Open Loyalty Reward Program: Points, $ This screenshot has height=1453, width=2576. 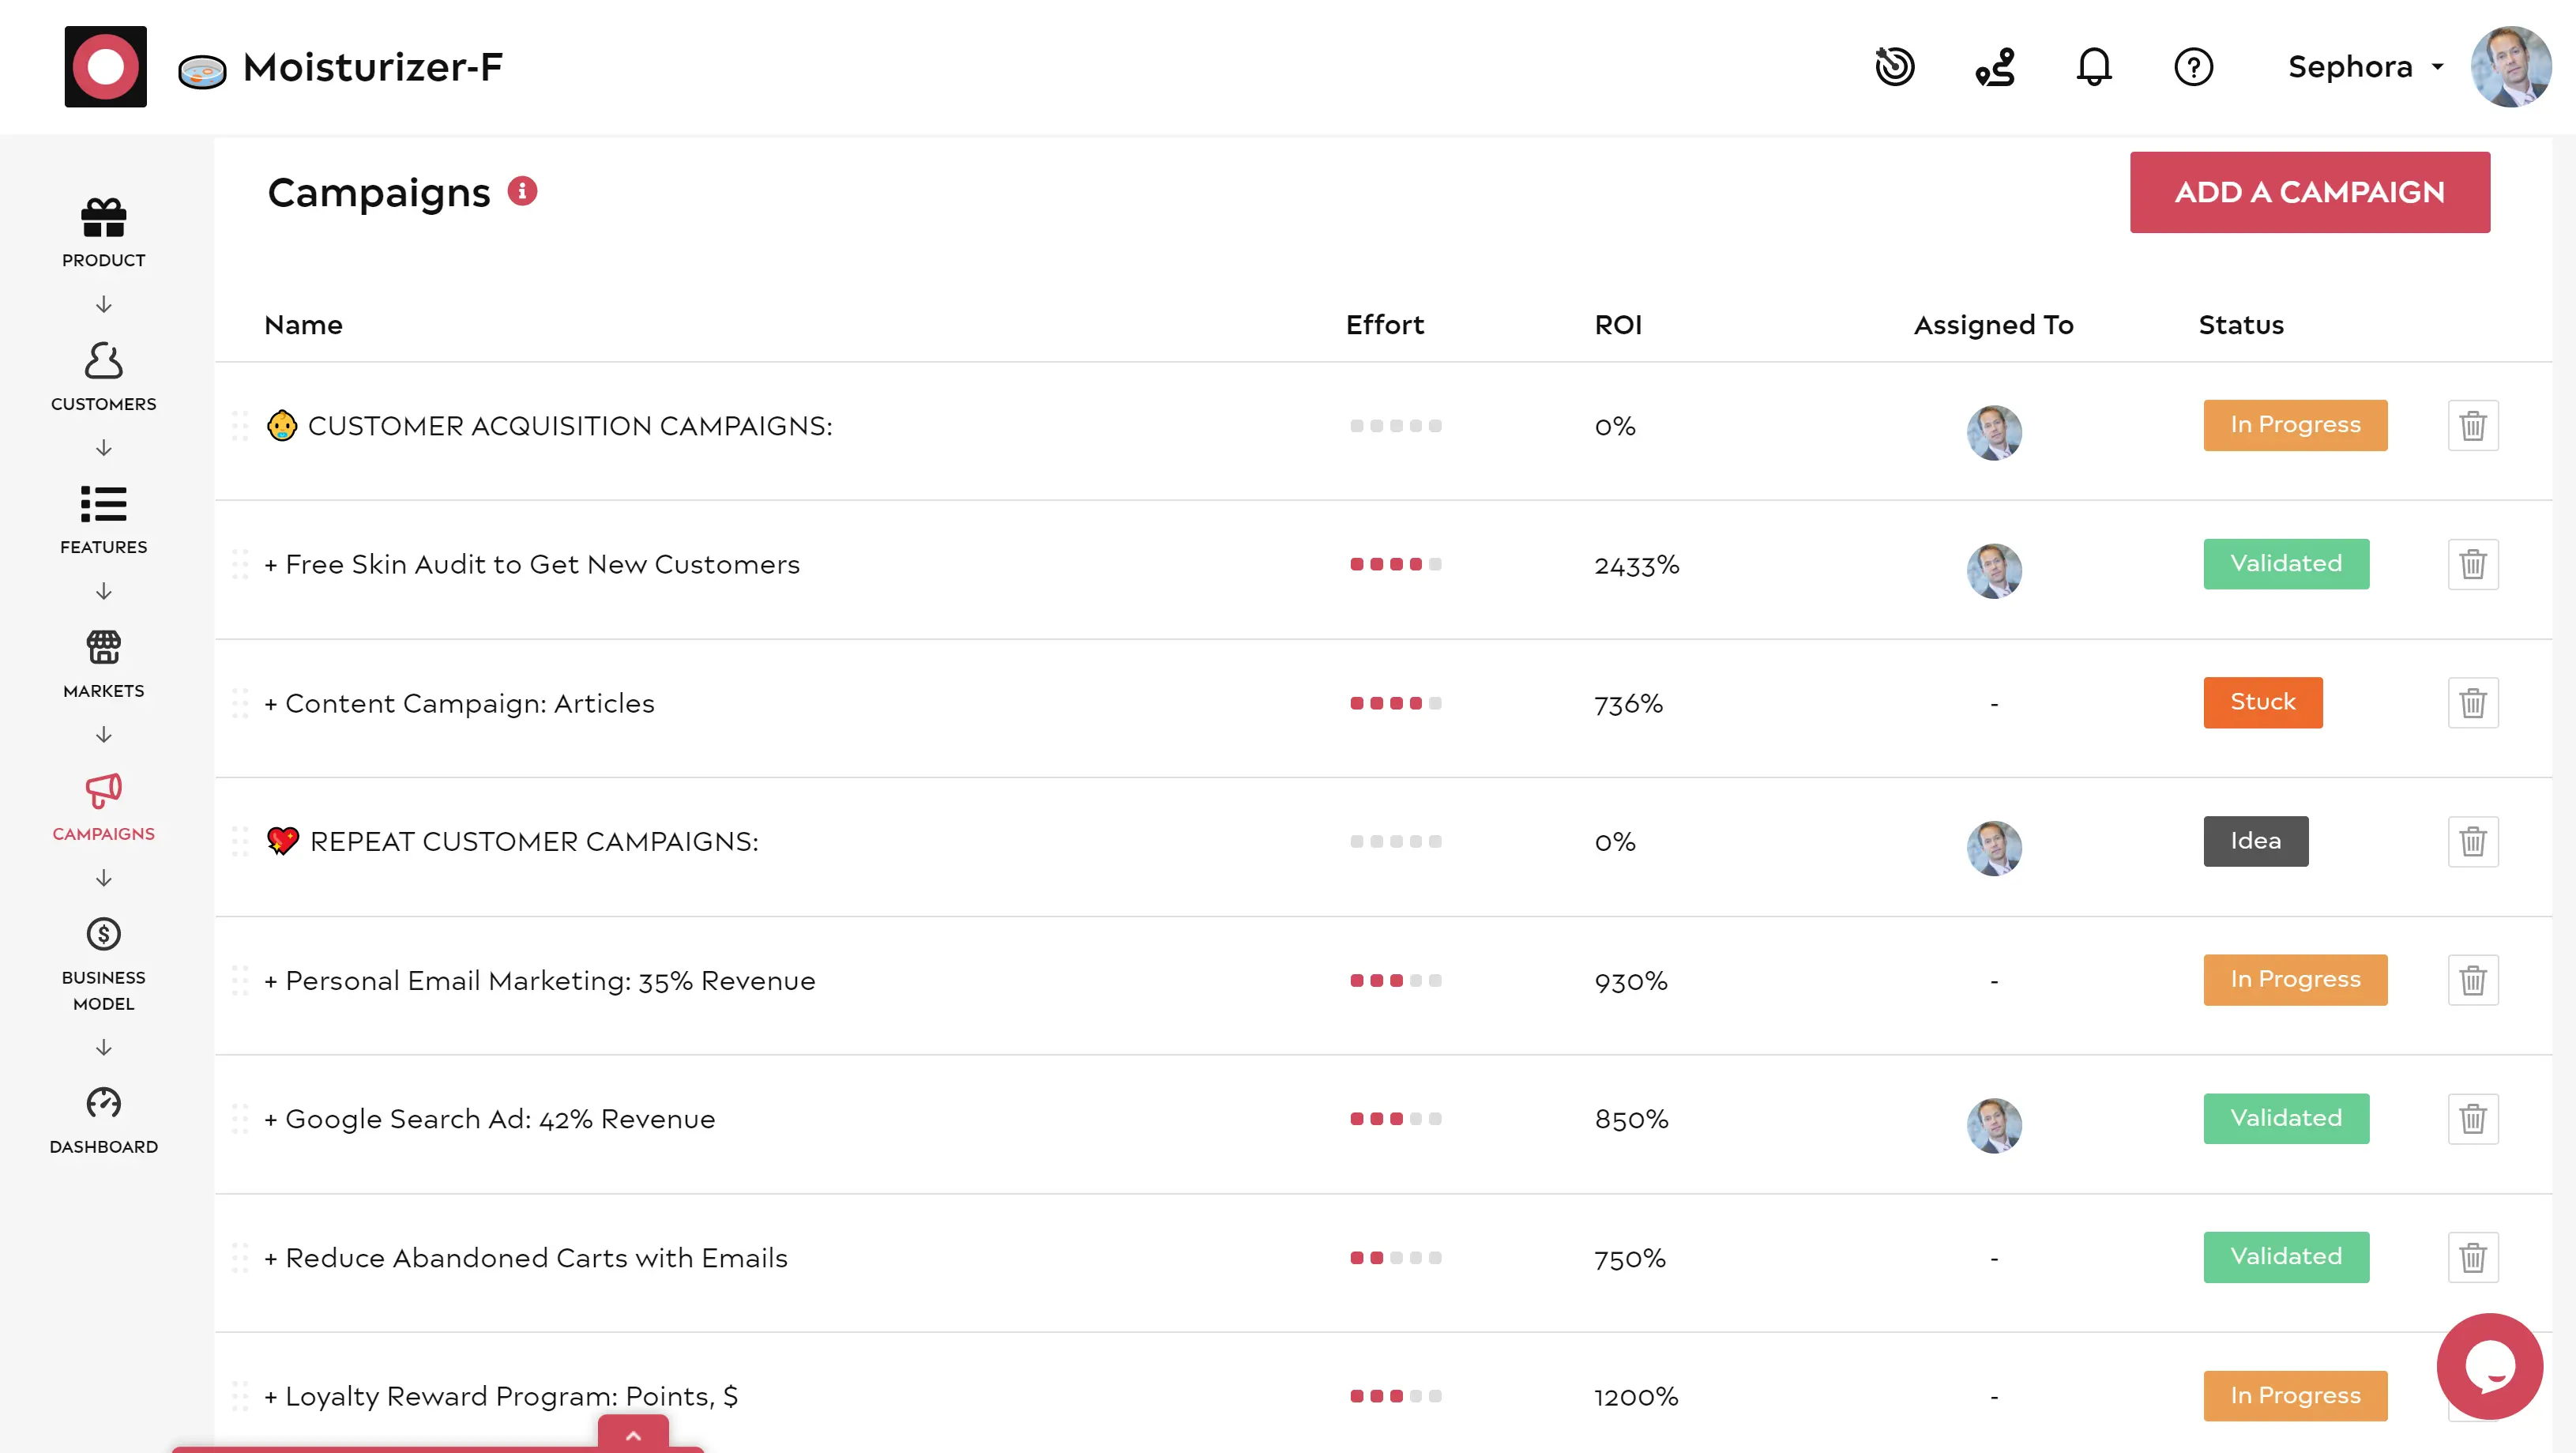pos(501,1396)
